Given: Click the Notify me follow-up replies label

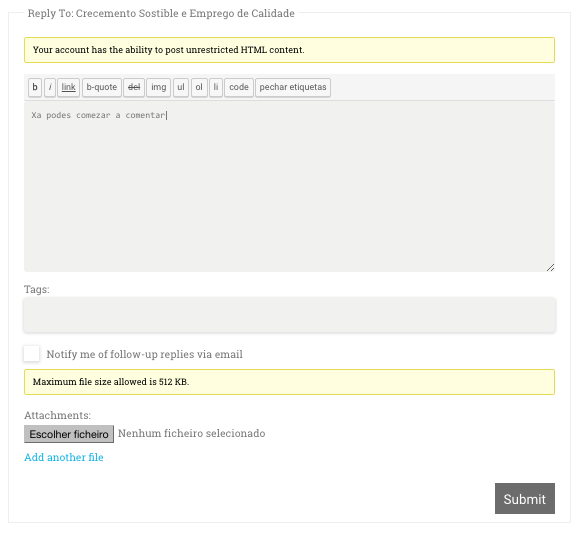Looking at the screenshot, I should click(144, 354).
